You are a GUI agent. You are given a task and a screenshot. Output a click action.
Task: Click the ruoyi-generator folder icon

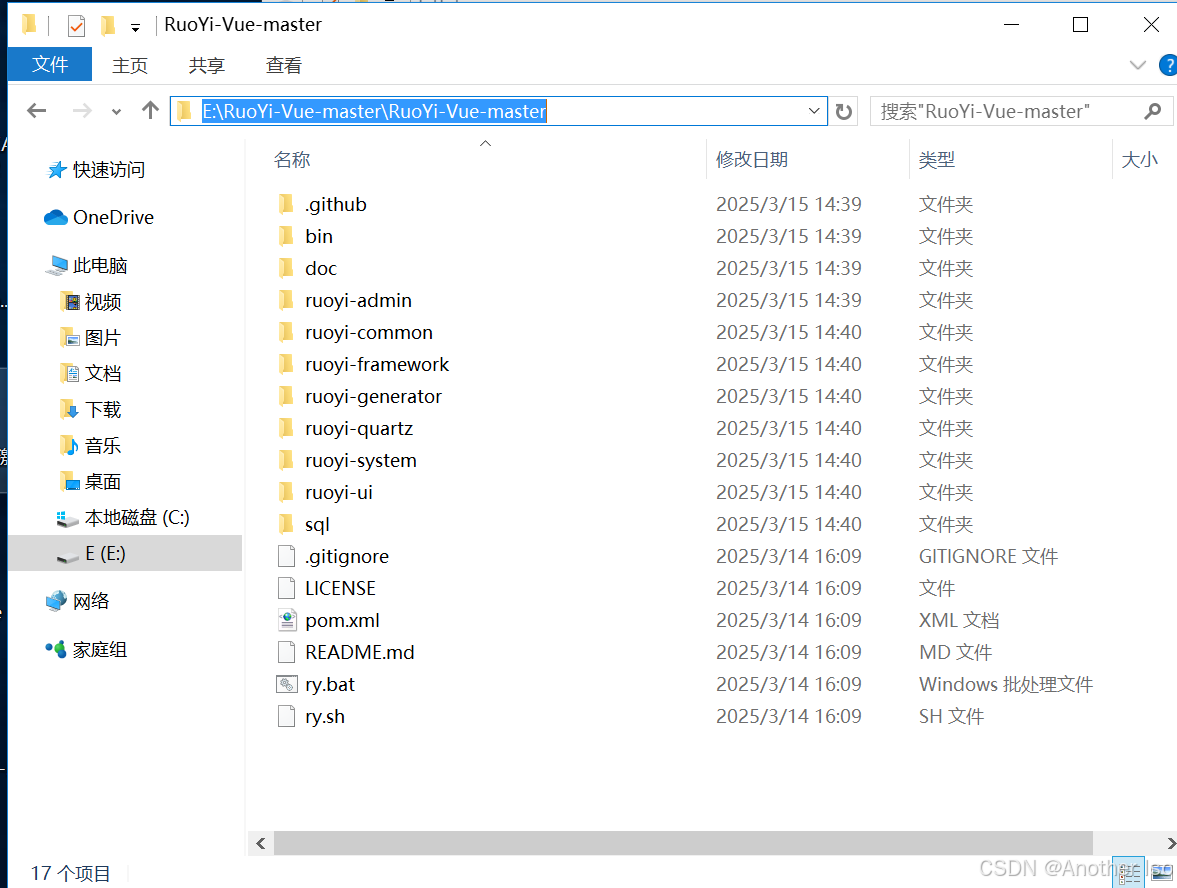(286, 396)
